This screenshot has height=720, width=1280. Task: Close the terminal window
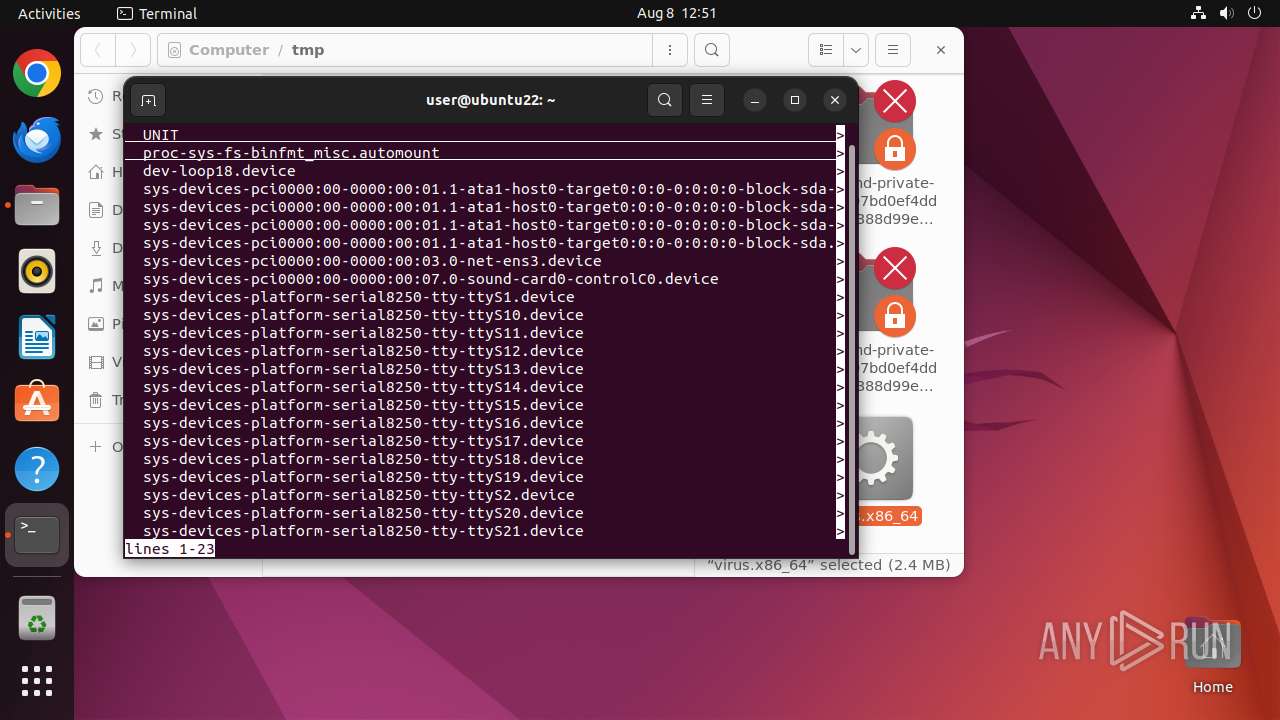835,100
